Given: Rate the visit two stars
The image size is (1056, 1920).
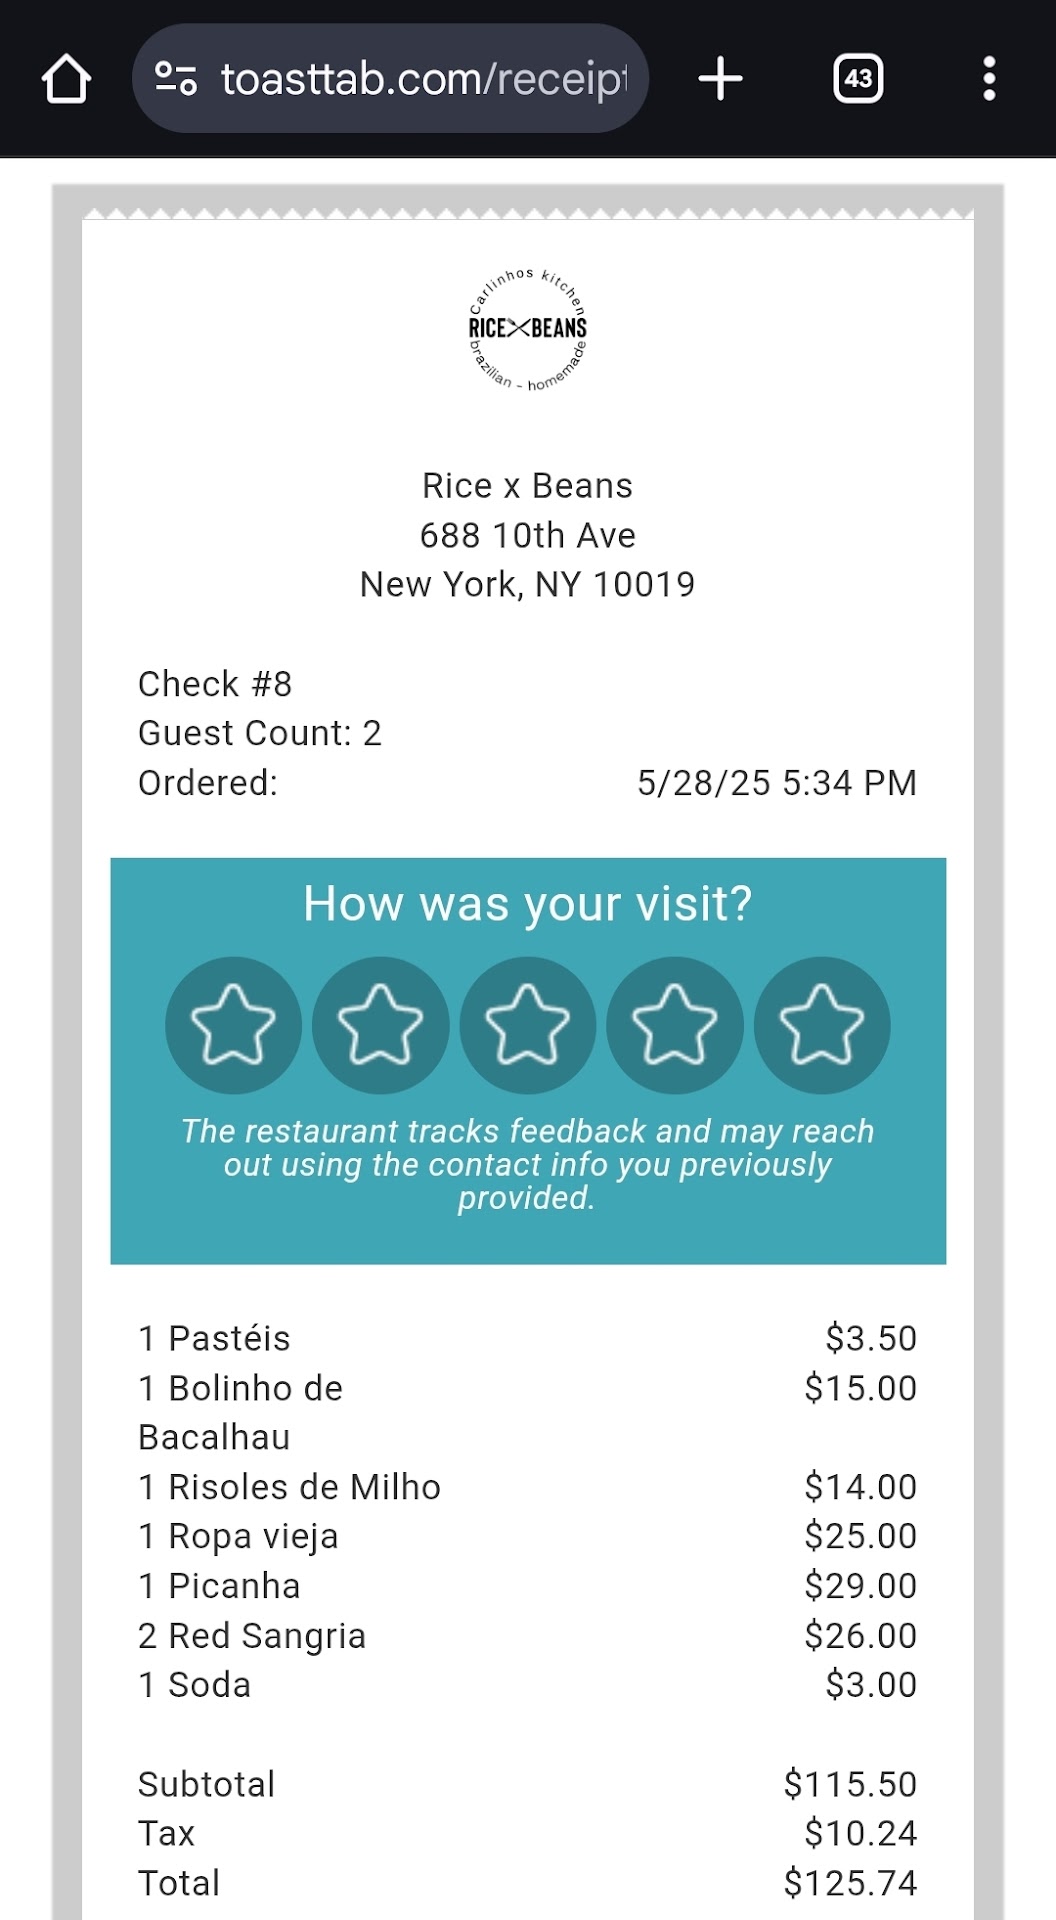Looking at the screenshot, I should (380, 1025).
